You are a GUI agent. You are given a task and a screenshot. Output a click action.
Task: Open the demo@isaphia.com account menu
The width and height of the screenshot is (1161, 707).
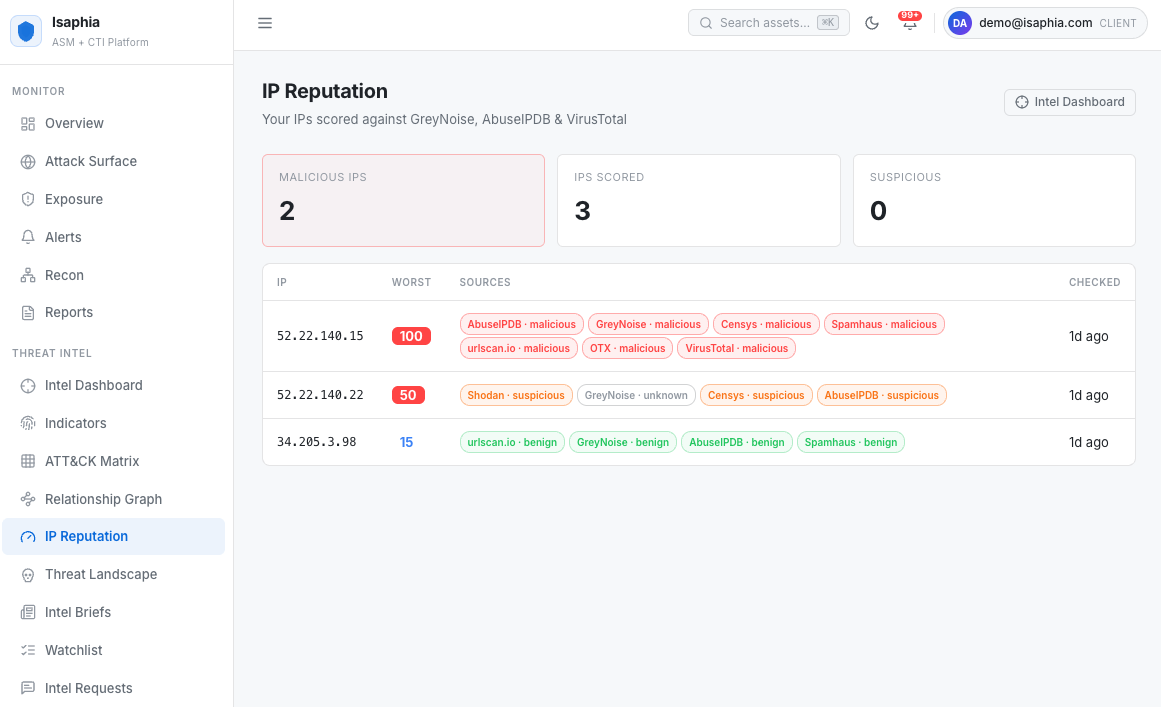tap(1045, 23)
